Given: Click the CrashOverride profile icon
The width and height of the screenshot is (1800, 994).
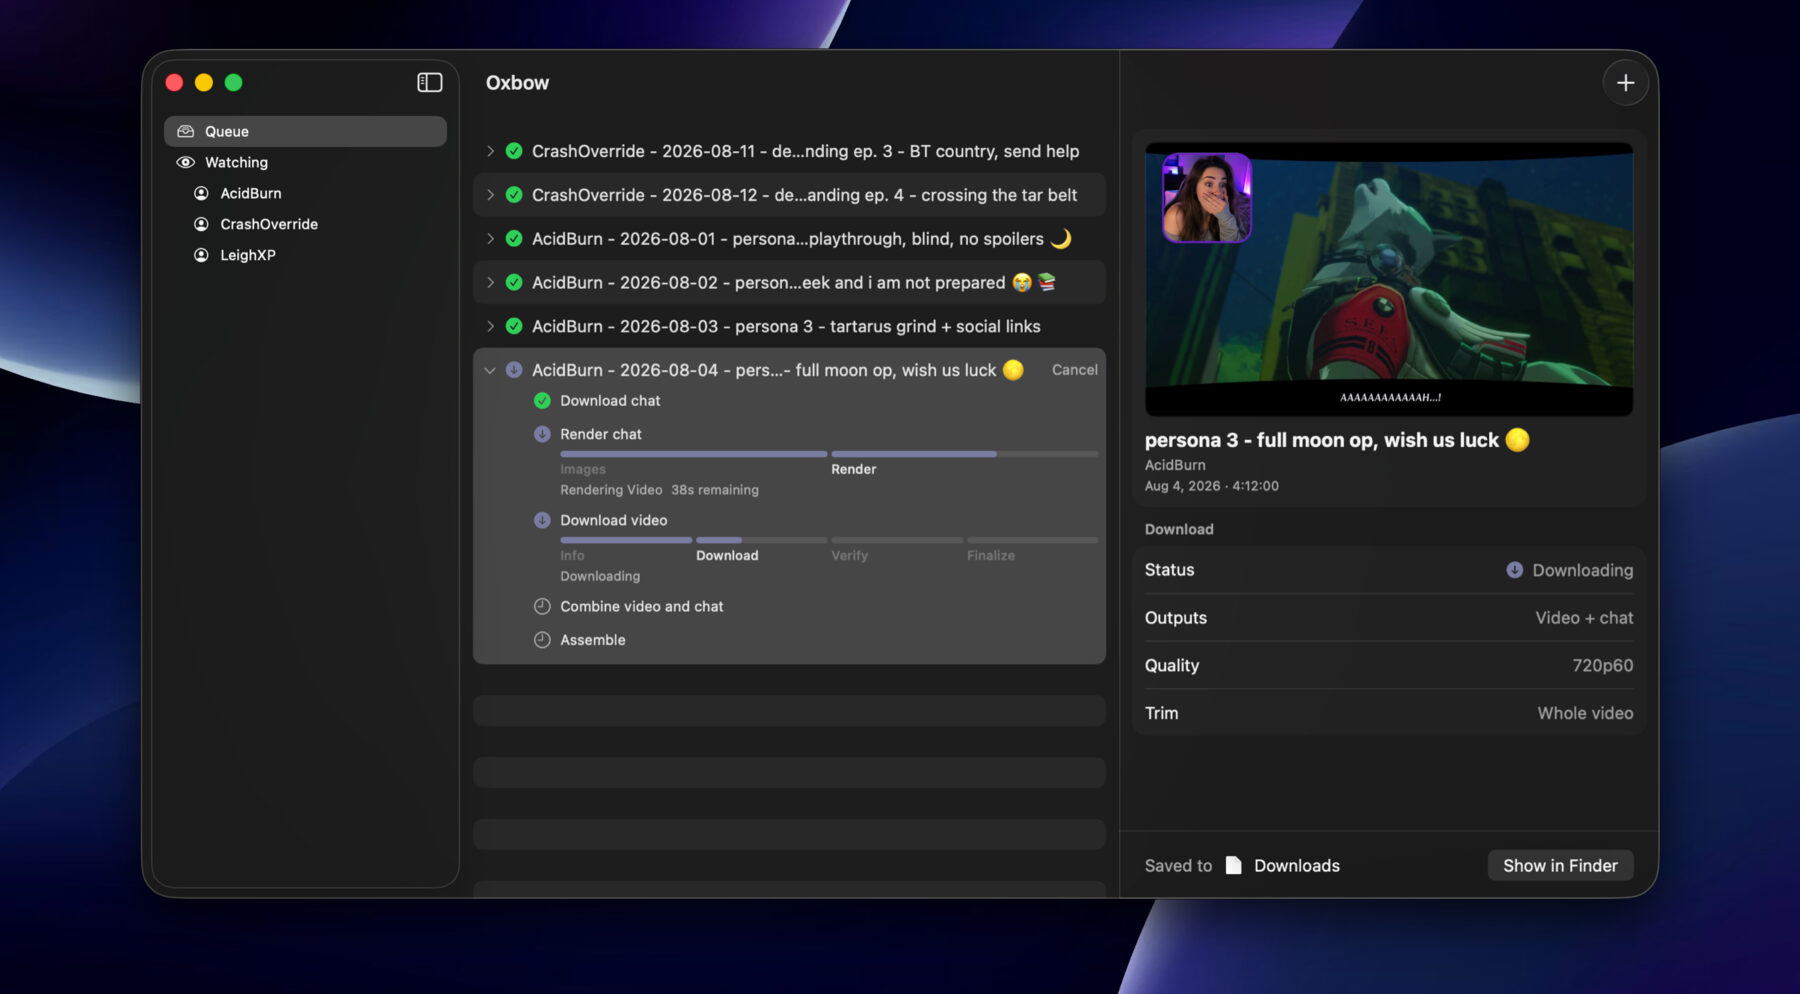Looking at the screenshot, I should (201, 224).
